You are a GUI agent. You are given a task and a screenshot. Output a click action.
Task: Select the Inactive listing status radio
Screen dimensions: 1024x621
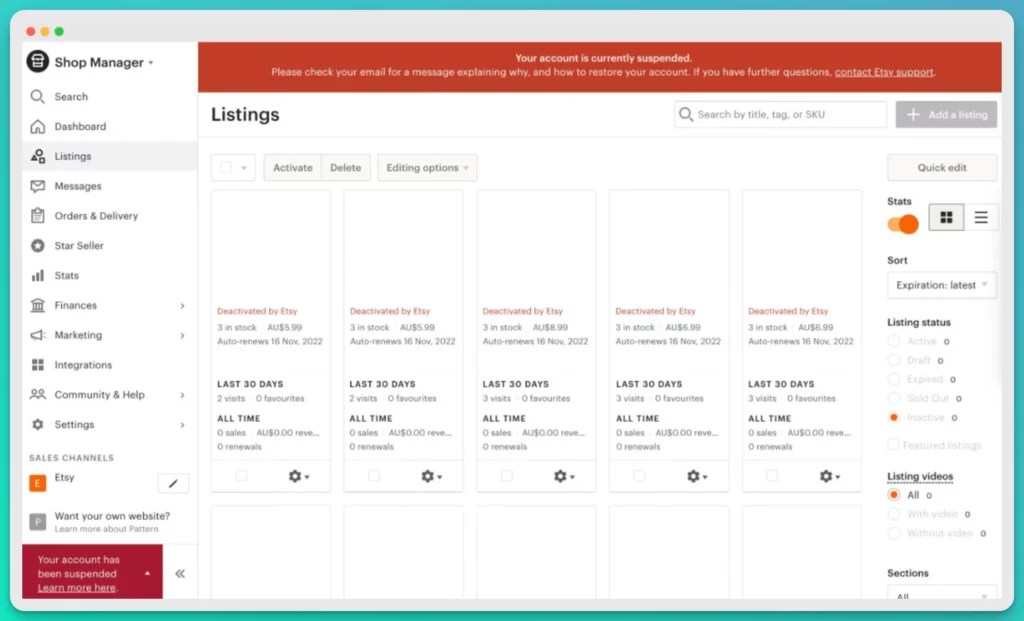tap(894, 417)
